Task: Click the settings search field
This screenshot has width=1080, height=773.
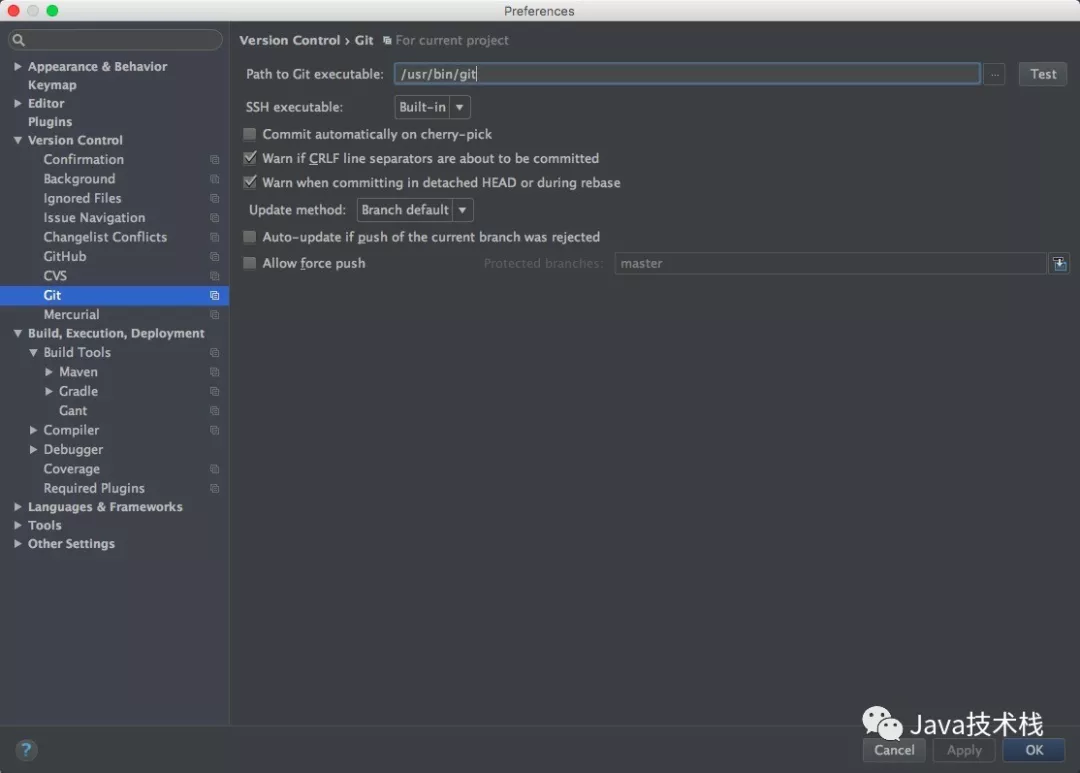Action: (115, 40)
